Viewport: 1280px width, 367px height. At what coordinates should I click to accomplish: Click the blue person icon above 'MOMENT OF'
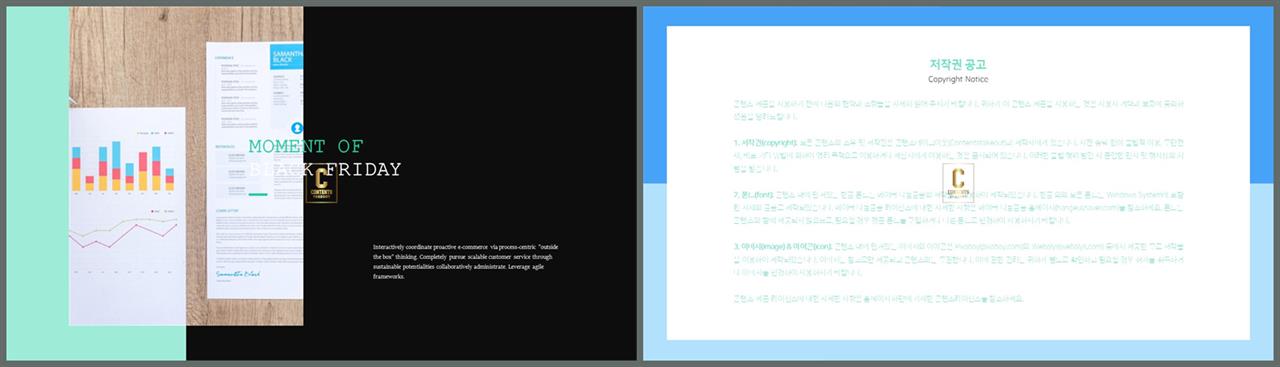pyautogui.click(x=298, y=128)
